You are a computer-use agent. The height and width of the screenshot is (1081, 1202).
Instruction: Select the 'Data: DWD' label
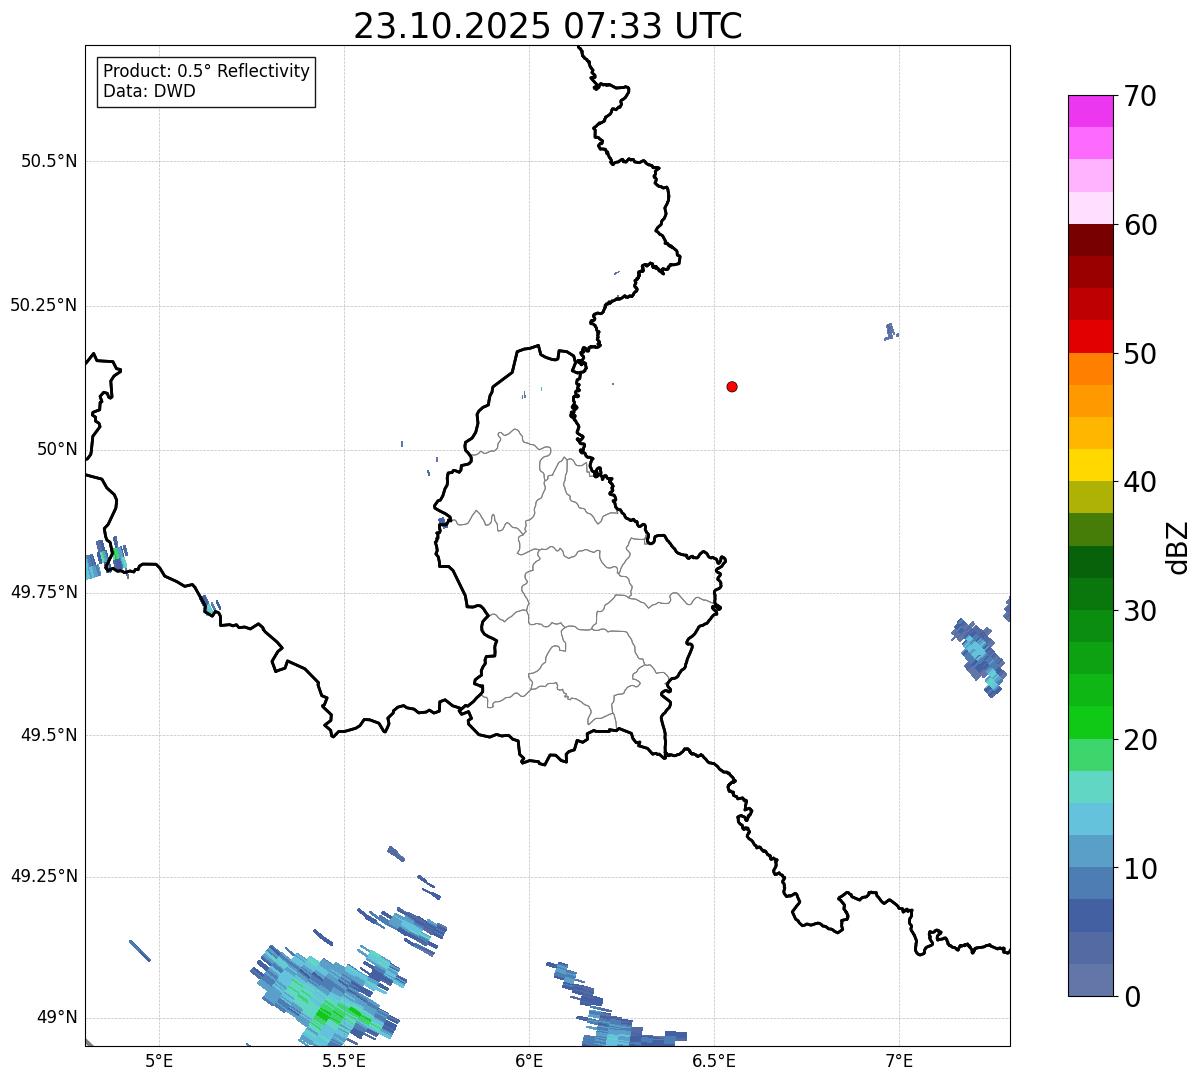[150, 91]
